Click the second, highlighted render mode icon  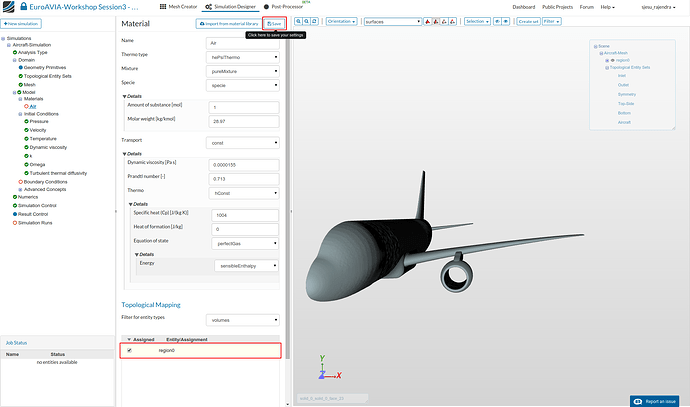point(436,21)
